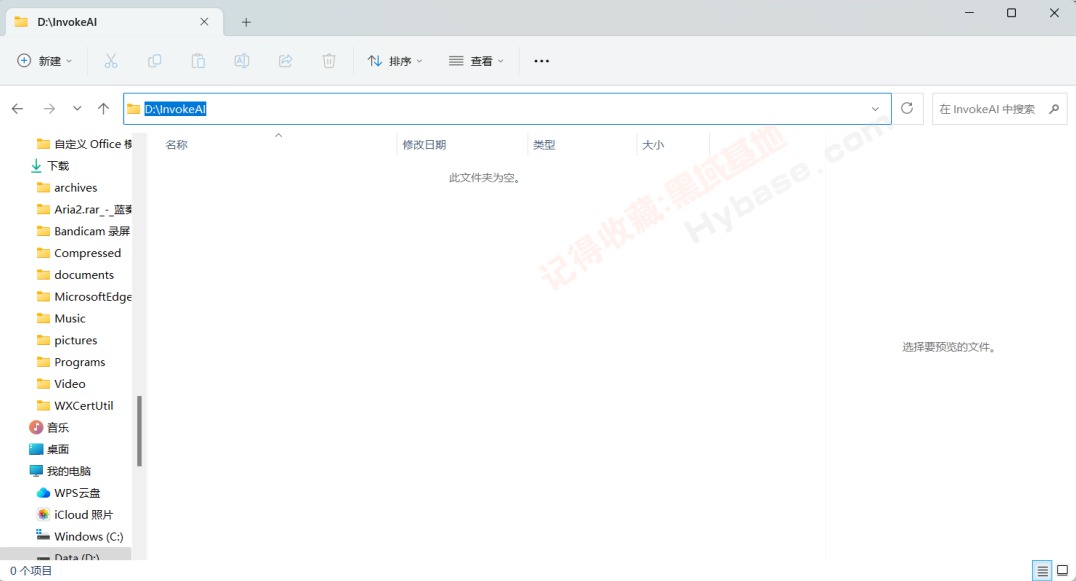Sort by 大小 column header
The height and width of the screenshot is (581, 1076).
pyautogui.click(x=653, y=145)
